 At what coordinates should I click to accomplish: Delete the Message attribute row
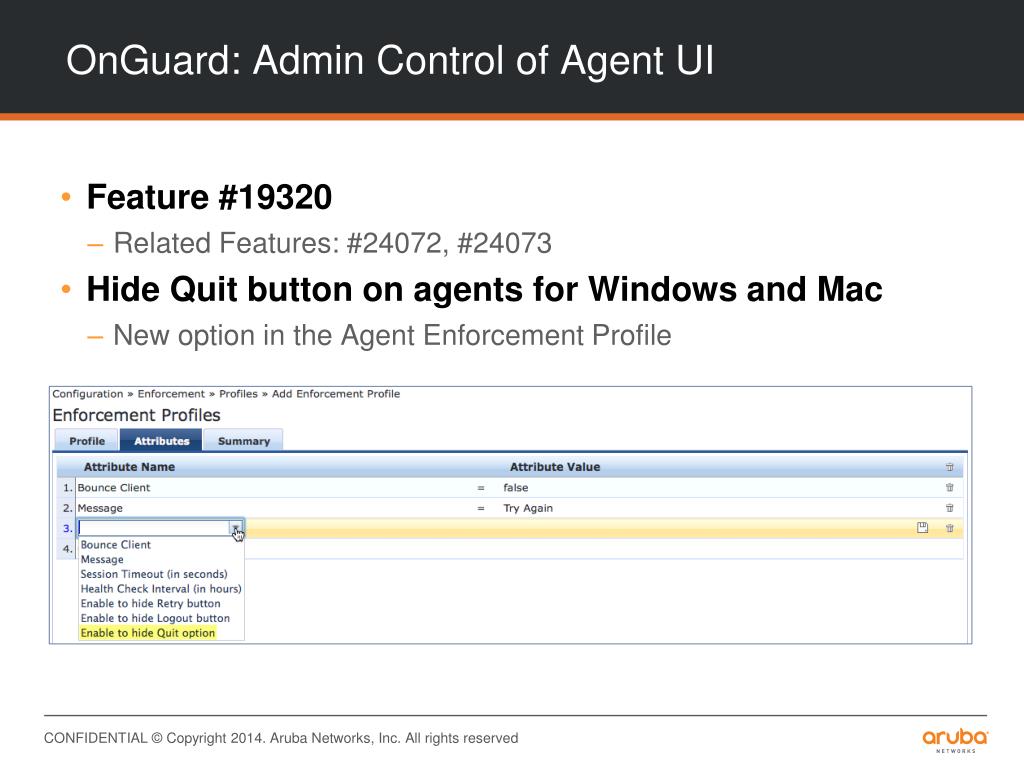pos(950,507)
